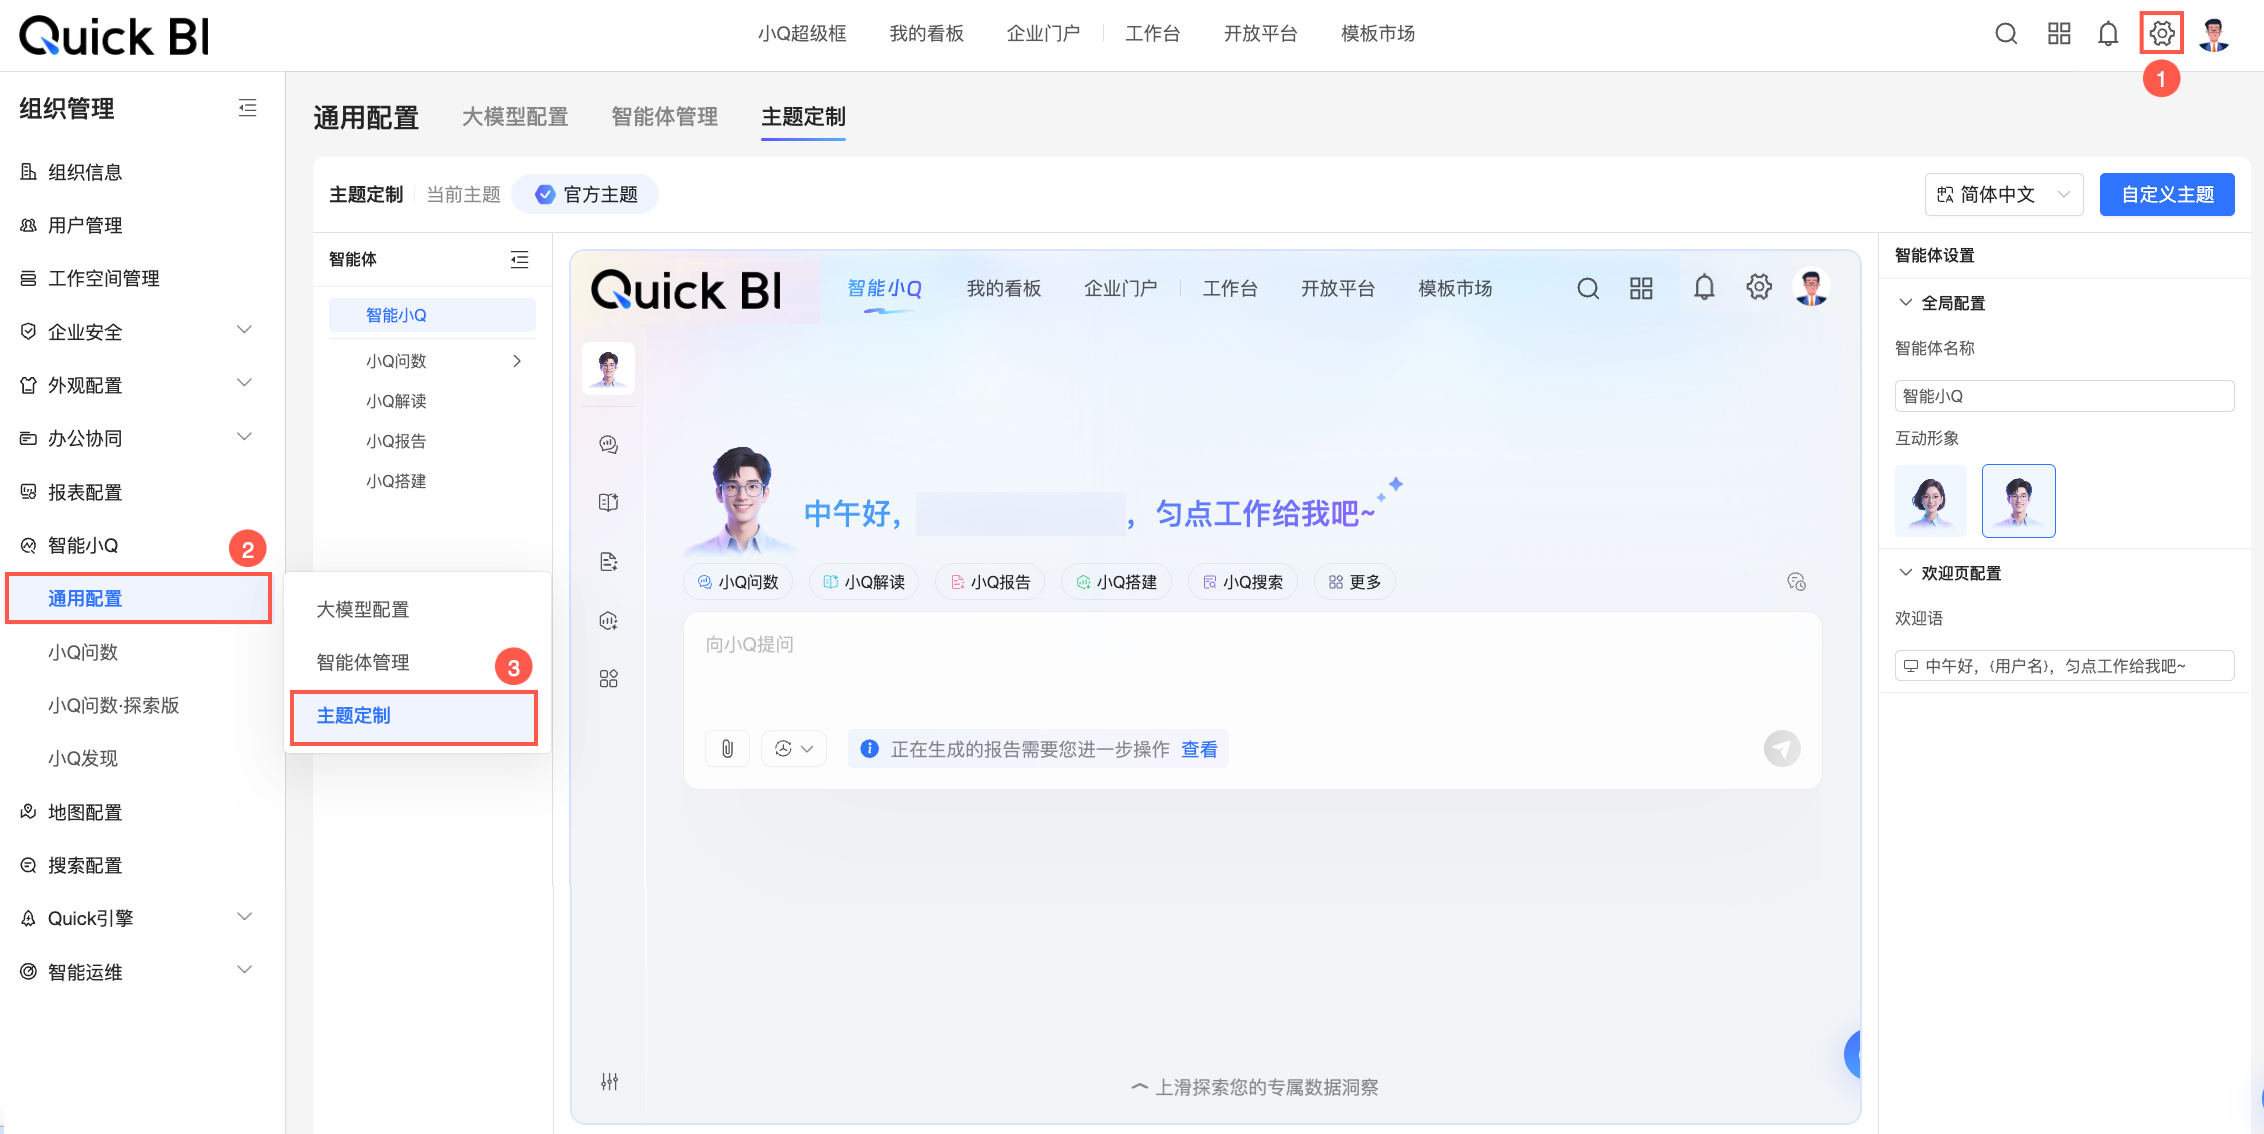Expand the 企业安全 sidebar group
2264x1134 pixels.
point(244,331)
